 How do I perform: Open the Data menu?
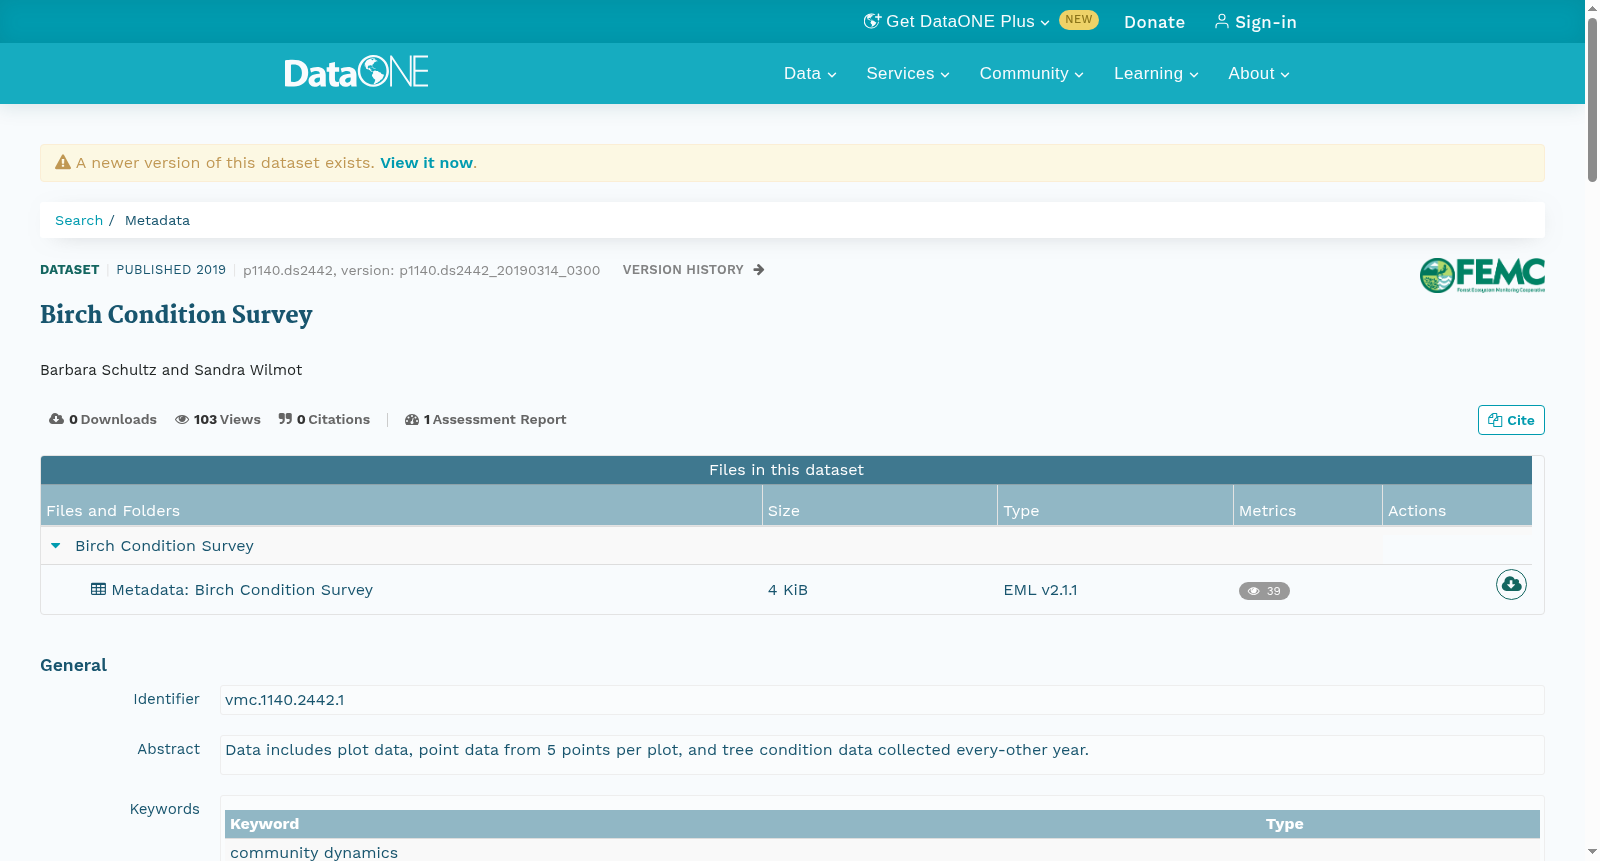[810, 74]
